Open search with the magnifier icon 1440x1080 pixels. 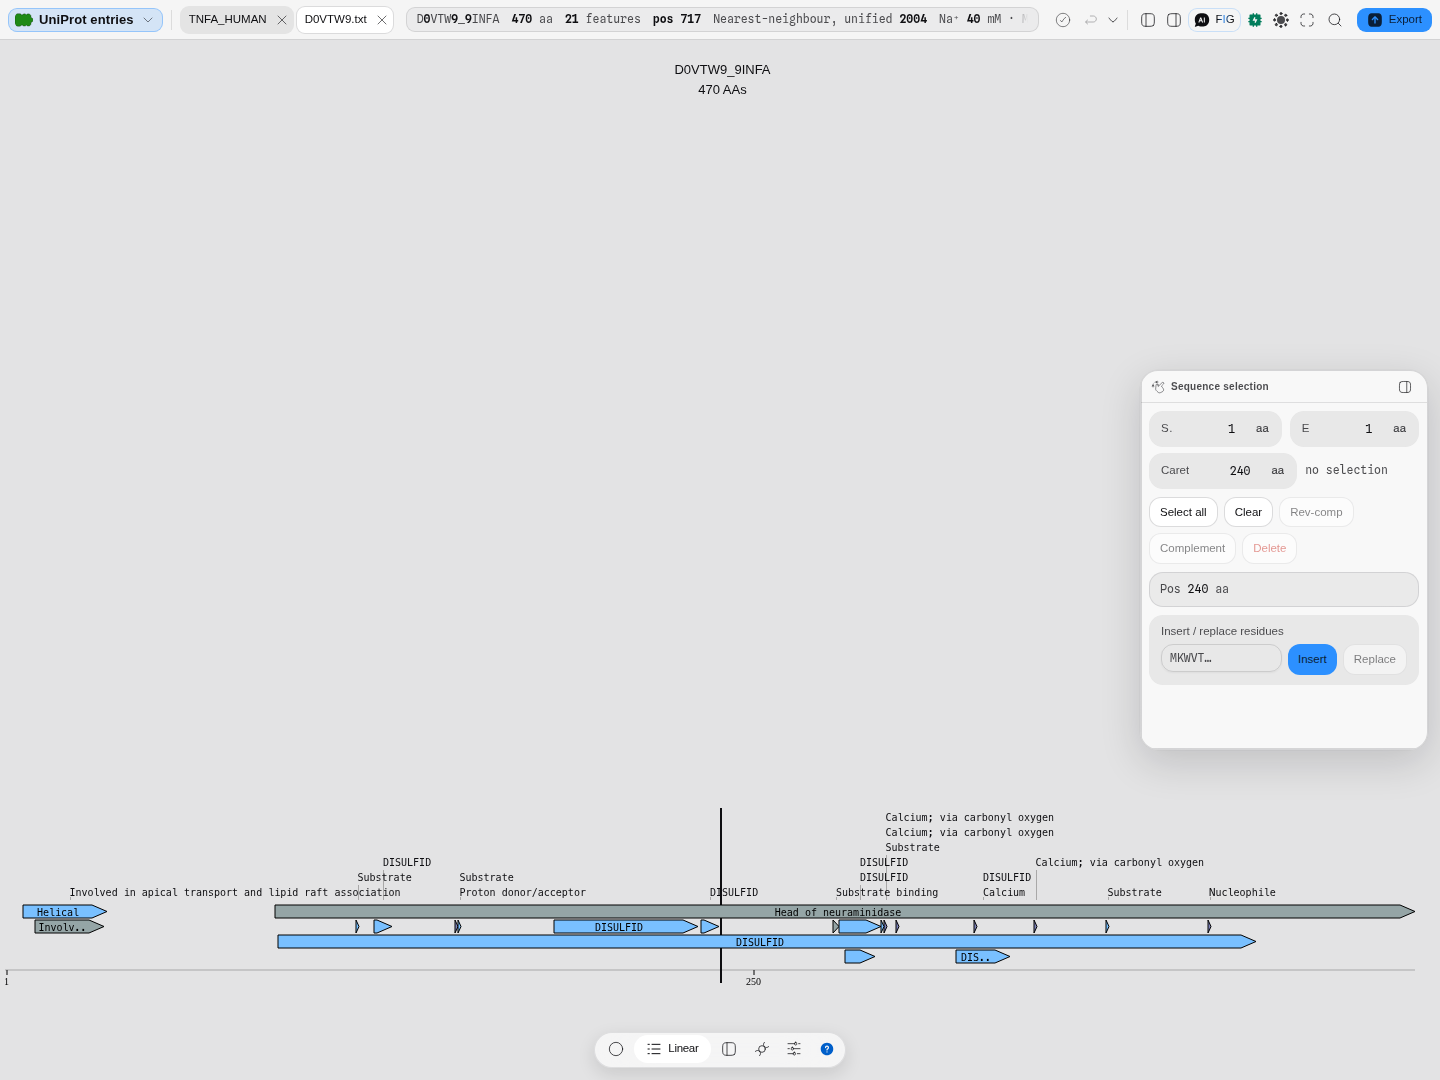(x=1335, y=20)
